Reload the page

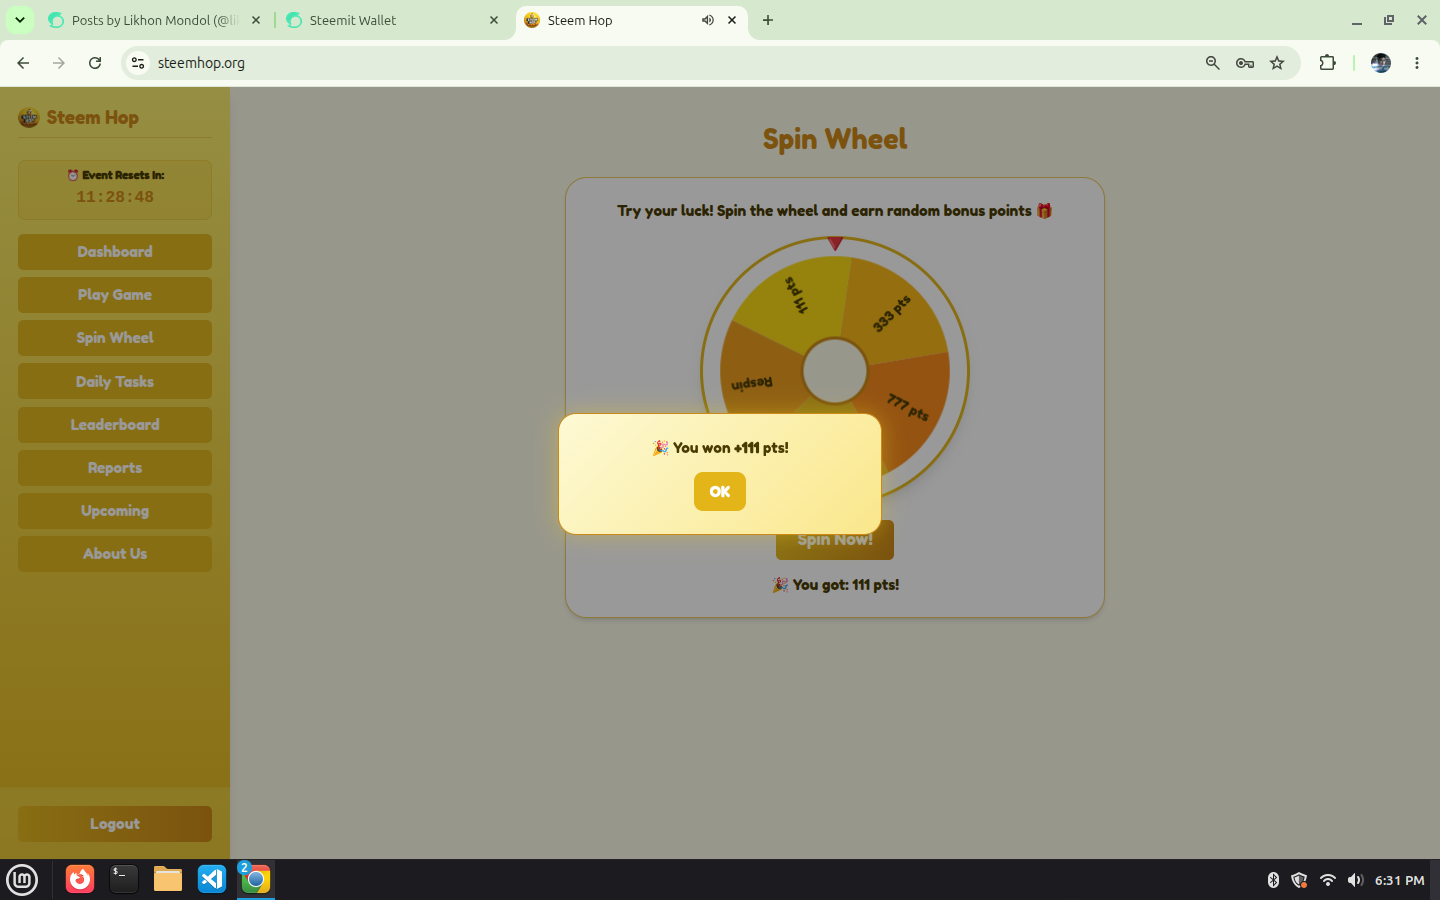click(x=95, y=63)
